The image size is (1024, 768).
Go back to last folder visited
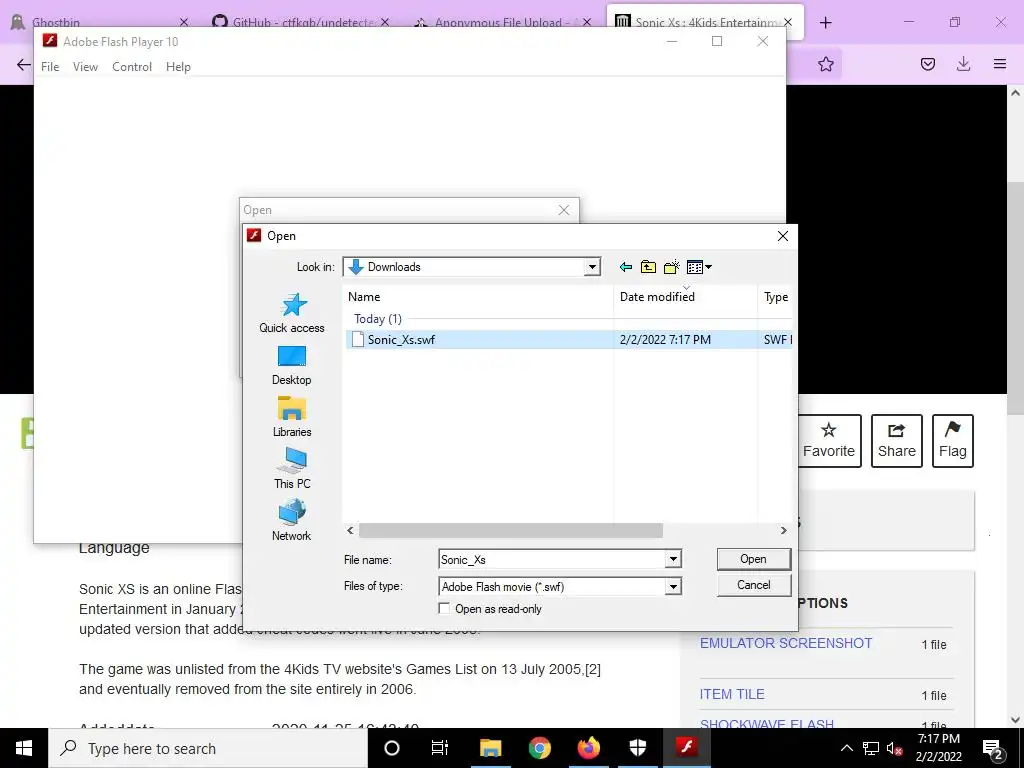click(626, 267)
